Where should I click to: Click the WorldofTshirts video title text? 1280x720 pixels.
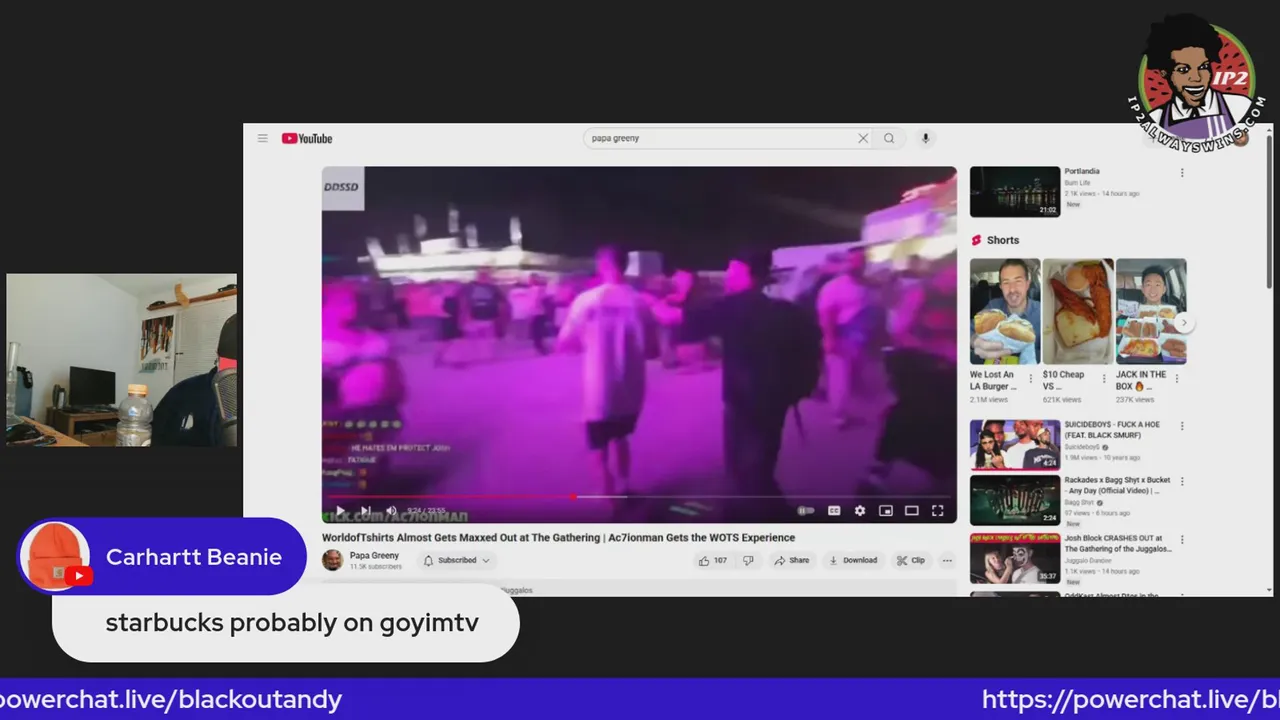pos(558,537)
